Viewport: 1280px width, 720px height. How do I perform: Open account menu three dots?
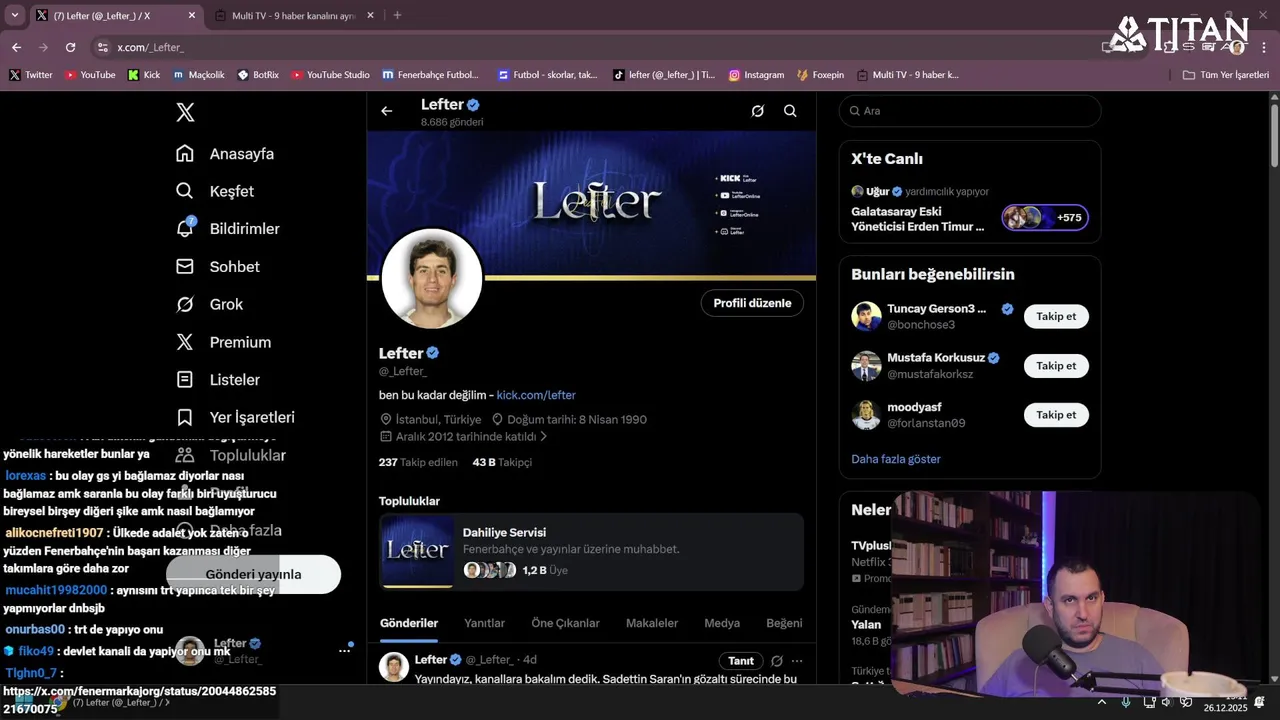coord(344,650)
